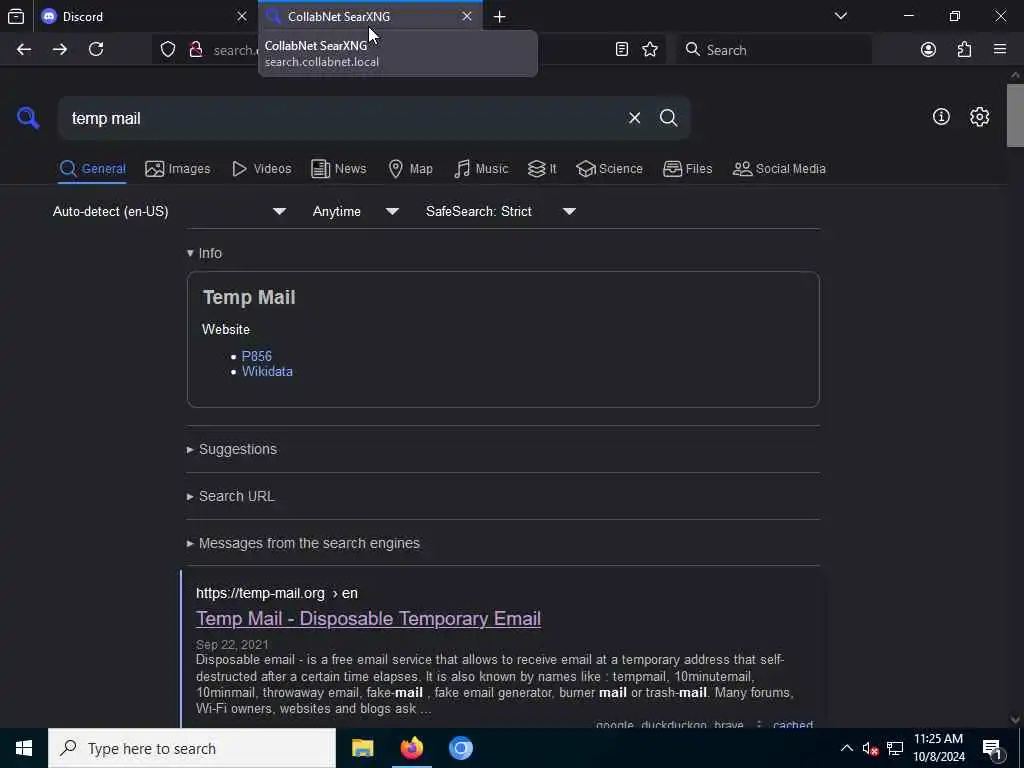Select the It category tab

point(542,169)
